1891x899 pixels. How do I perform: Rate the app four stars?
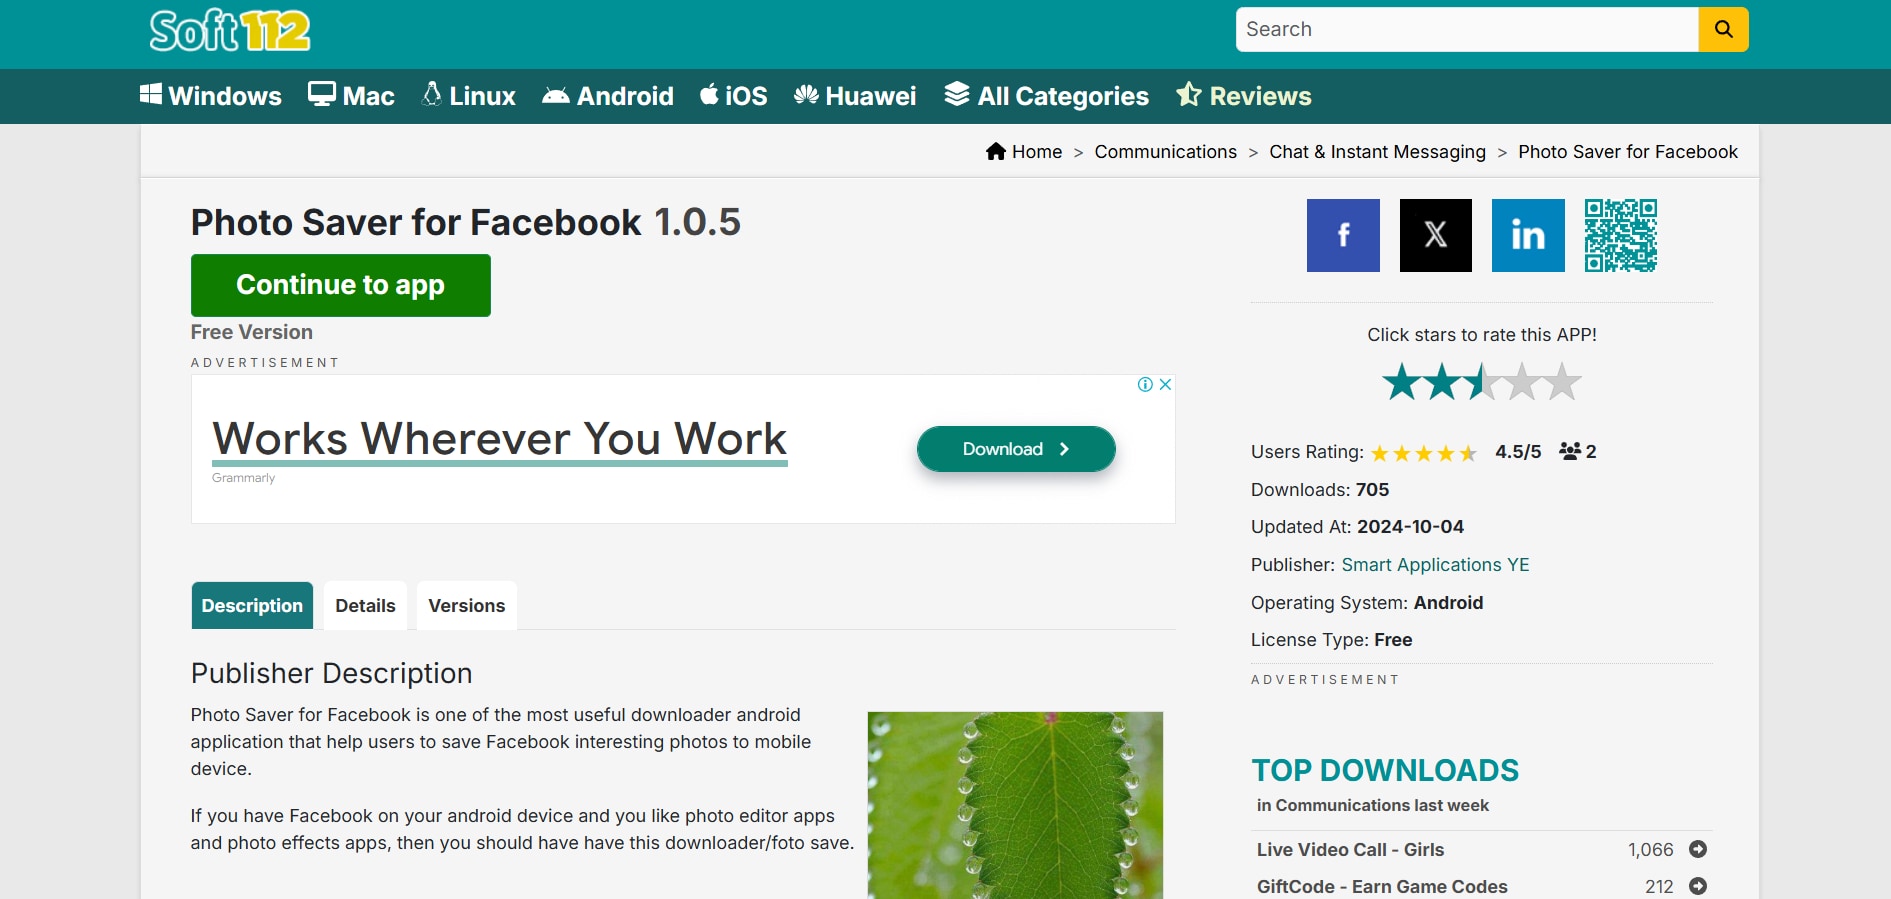click(1522, 382)
